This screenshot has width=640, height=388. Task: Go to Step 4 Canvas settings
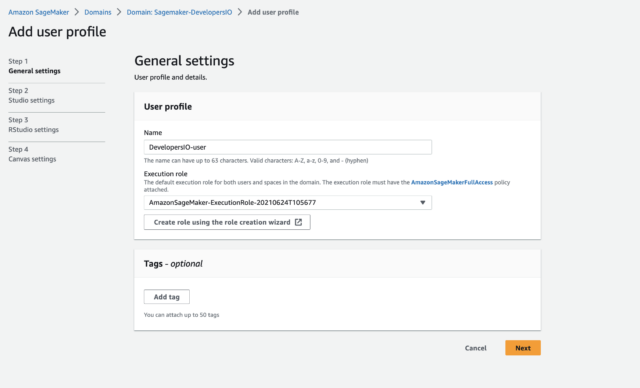pos(32,154)
